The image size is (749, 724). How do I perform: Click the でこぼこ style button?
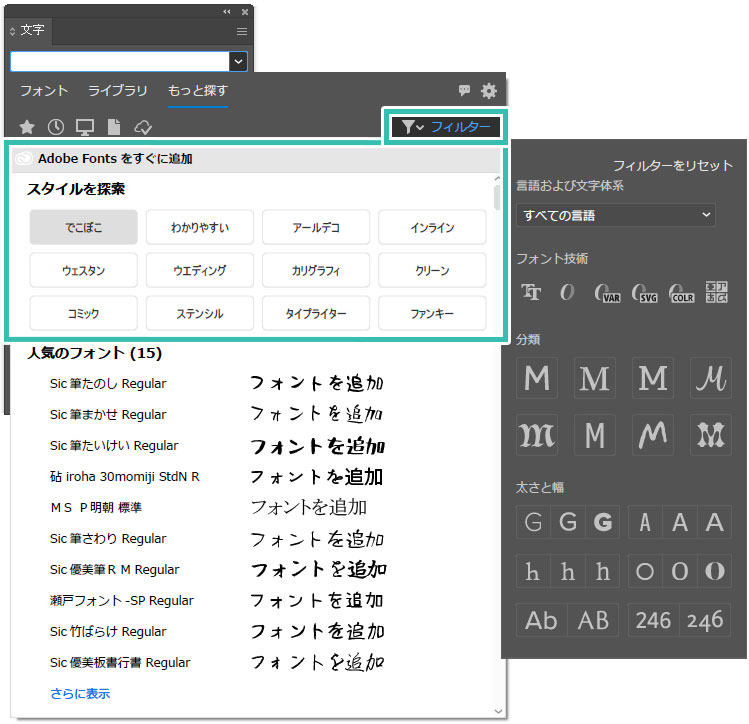tap(83, 228)
